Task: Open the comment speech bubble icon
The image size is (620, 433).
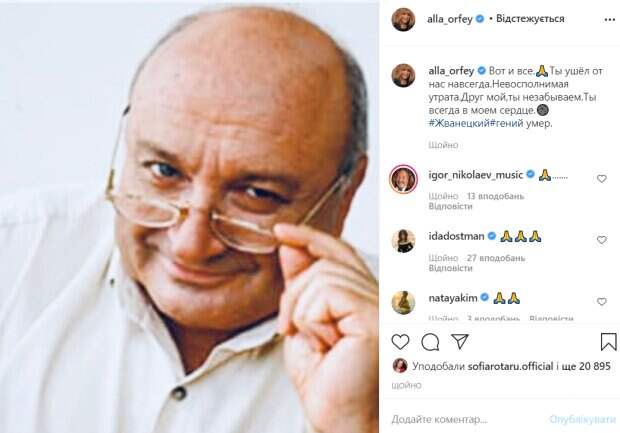Action: 430,342
